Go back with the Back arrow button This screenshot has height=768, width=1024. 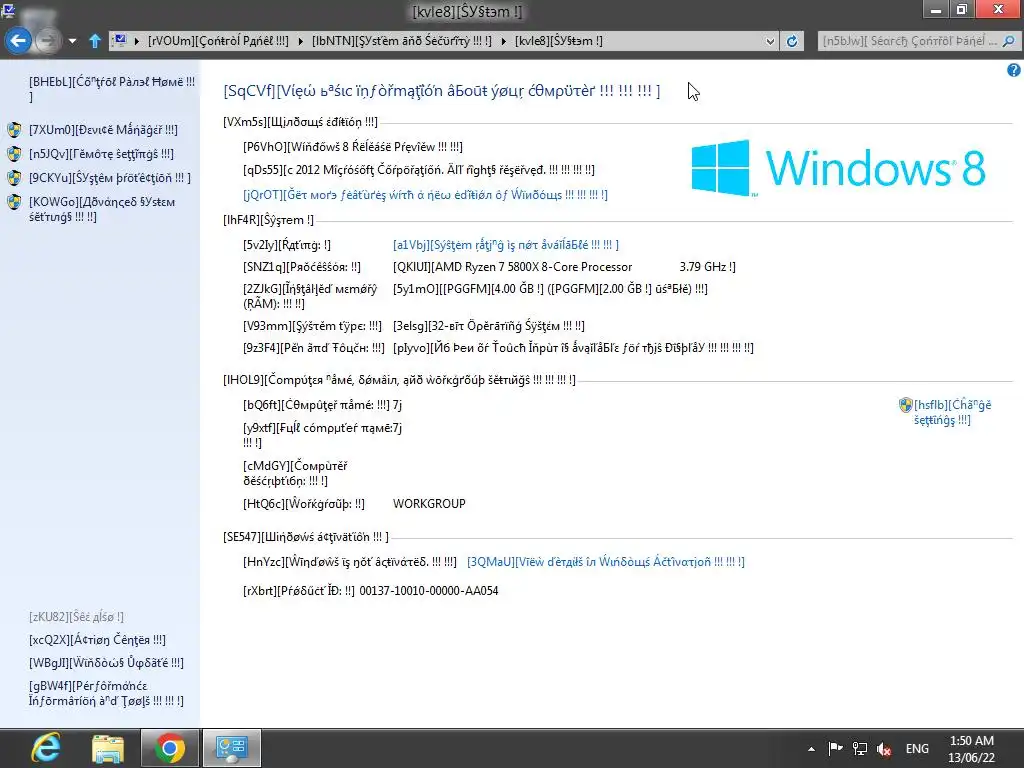pos(18,40)
